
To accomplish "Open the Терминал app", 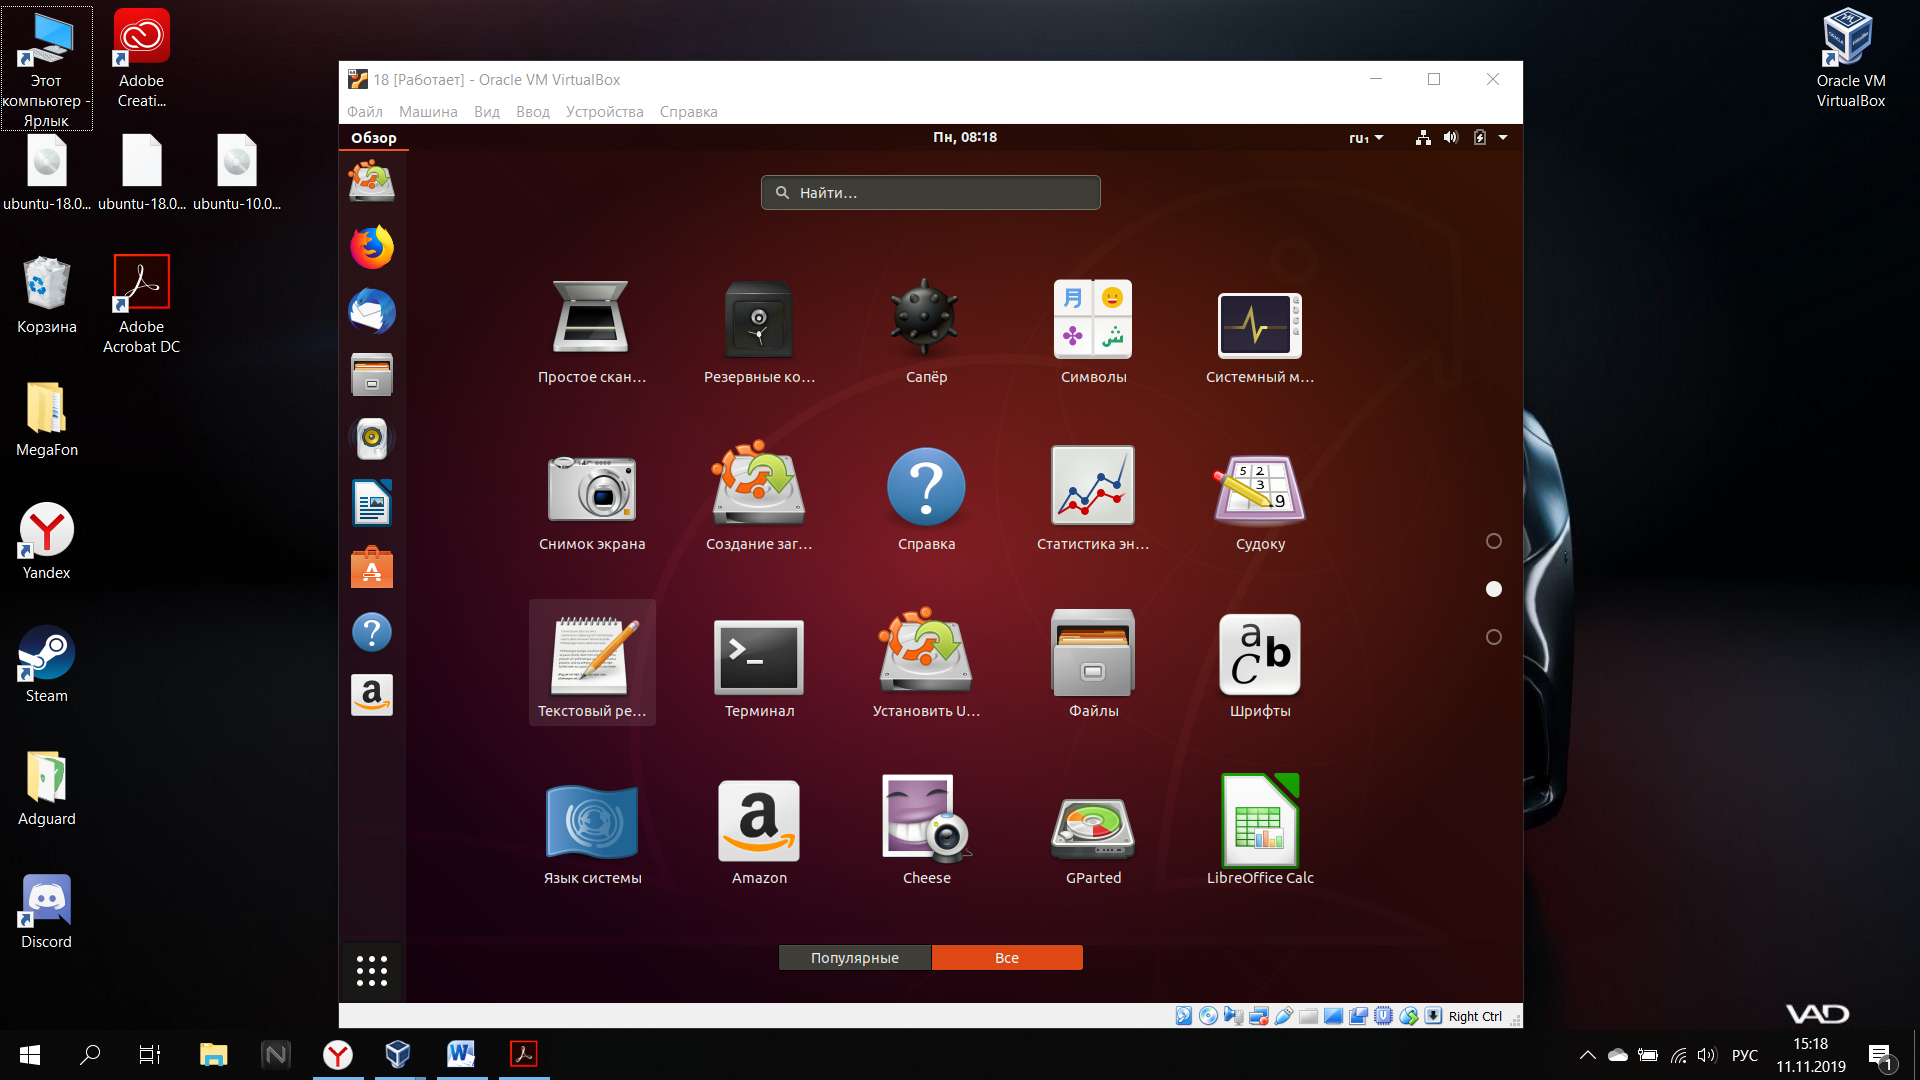I will 759,667.
